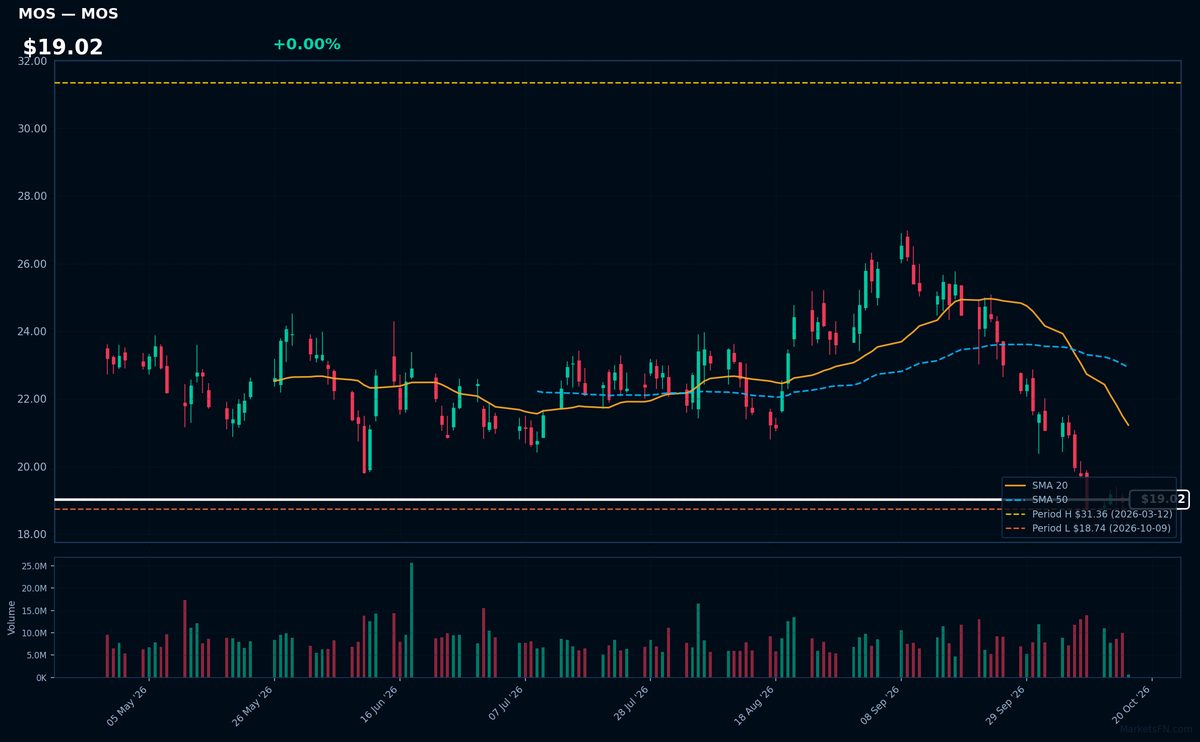Select the large $19.02 price header

[63, 47]
